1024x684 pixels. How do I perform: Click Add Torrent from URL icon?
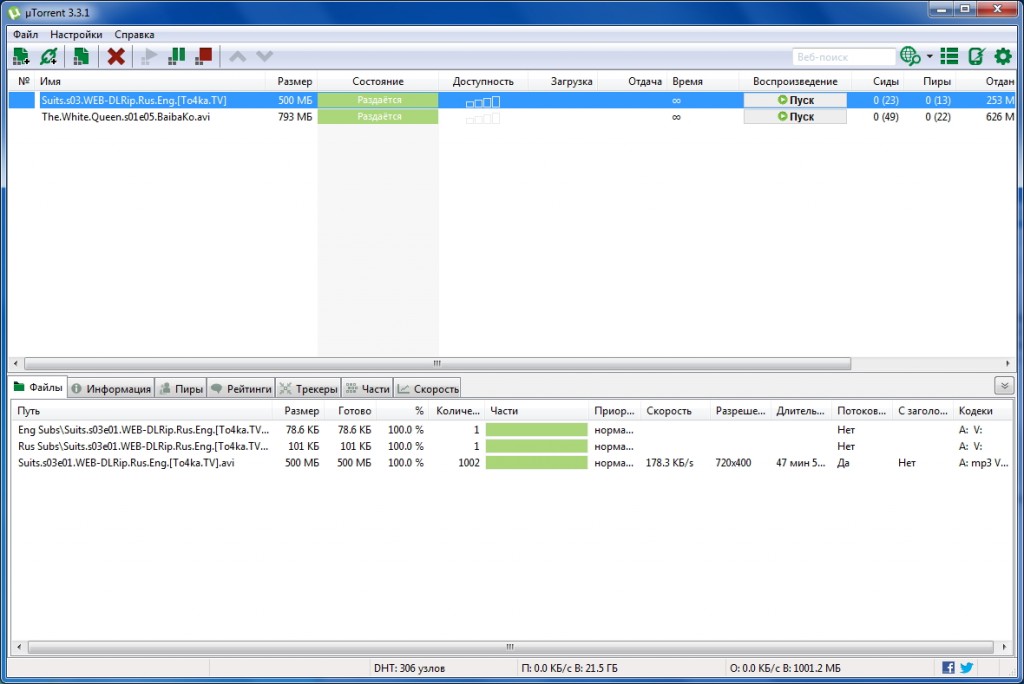[48, 56]
